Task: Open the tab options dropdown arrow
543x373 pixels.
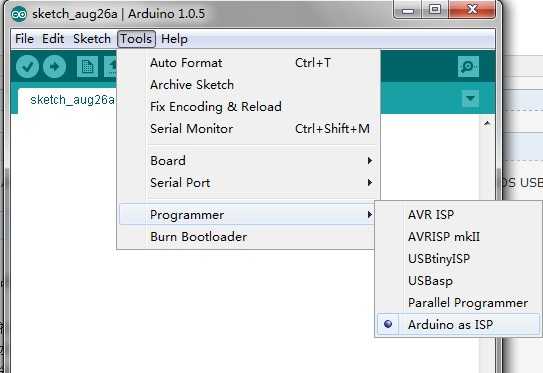Action: [471, 99]
